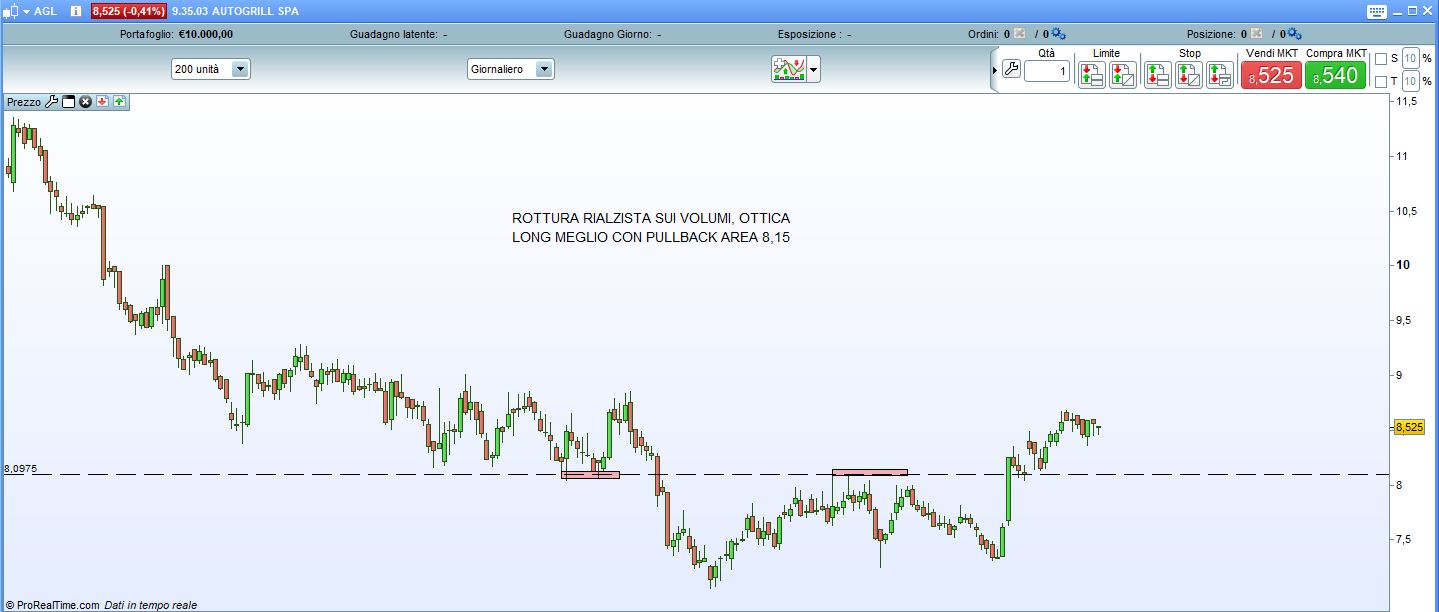The image size is (1439, 612).
Task: Click the second Limite order icon
Action: tap(1122, 75)
